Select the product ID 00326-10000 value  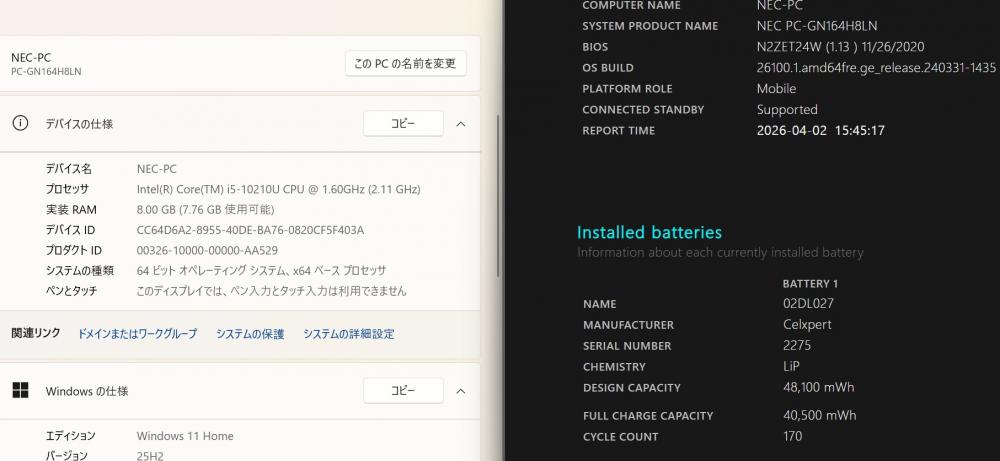[x=207, y=251]
